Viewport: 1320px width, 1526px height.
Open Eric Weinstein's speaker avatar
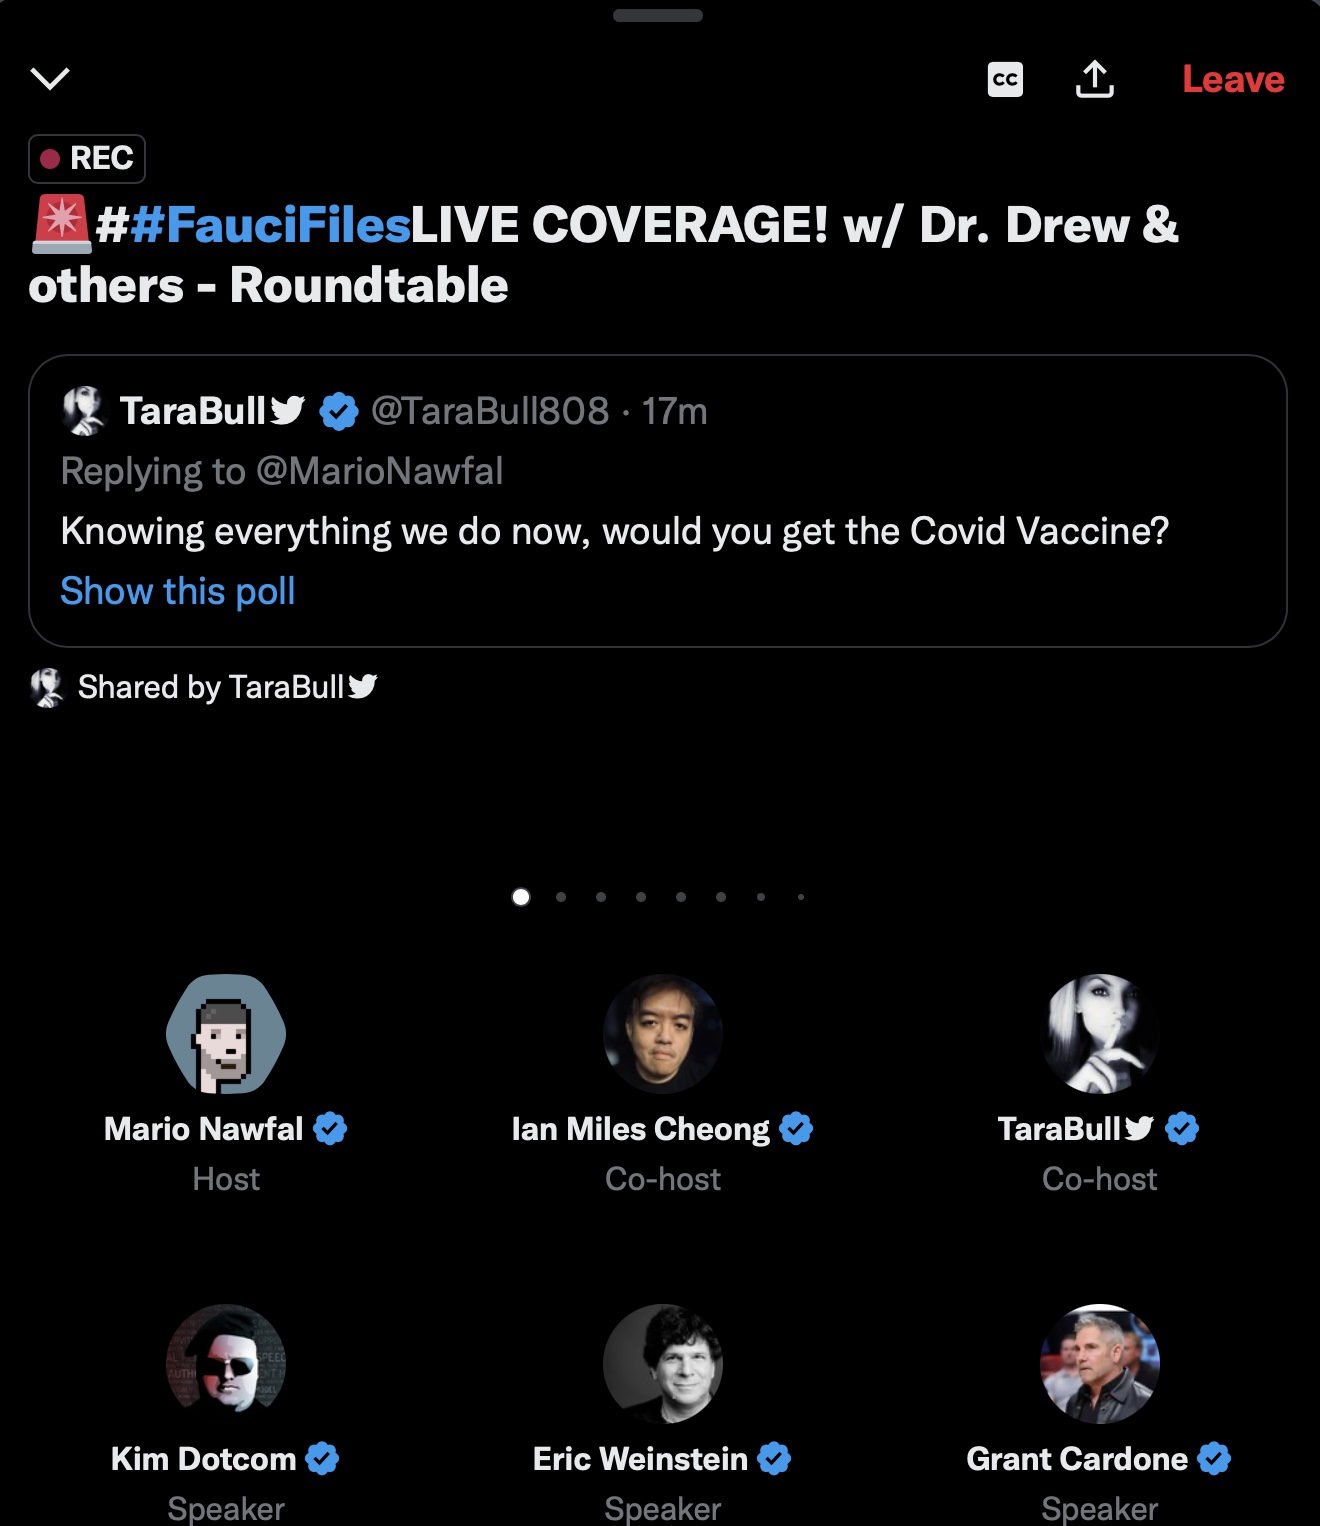click(x=662, y=1364)
